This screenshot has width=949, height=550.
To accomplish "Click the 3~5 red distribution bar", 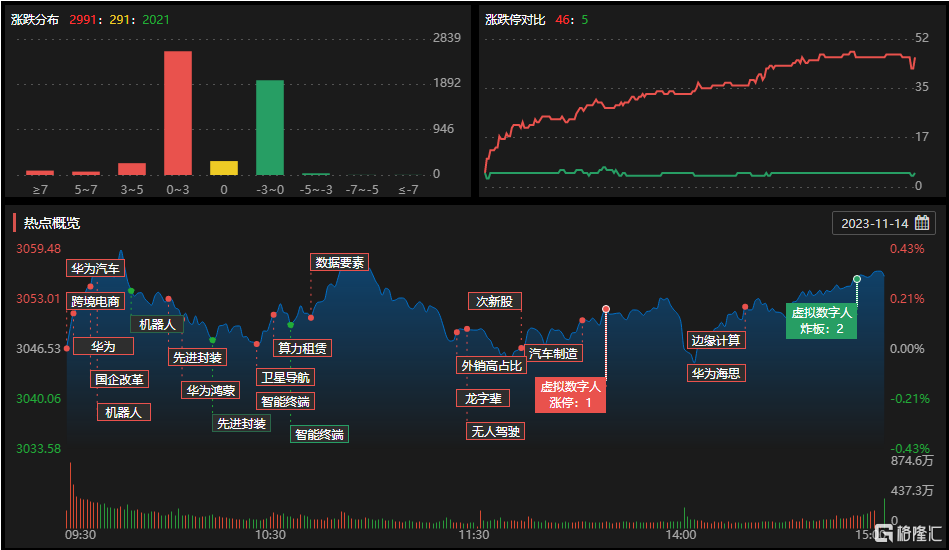I will click(x=132, y=169).
